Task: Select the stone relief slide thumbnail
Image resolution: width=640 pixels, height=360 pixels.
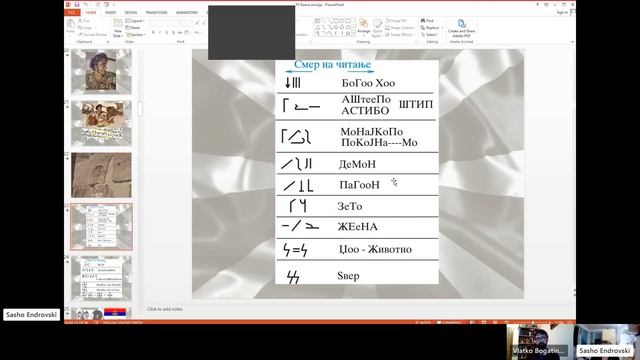Action: 101,175
